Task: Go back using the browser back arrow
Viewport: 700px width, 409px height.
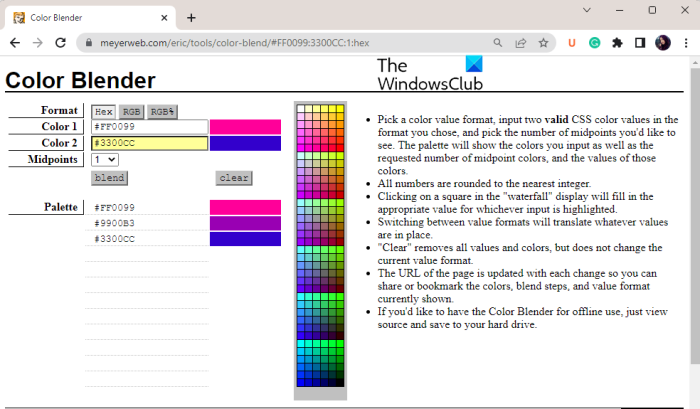Action: (x=15, y=43)
